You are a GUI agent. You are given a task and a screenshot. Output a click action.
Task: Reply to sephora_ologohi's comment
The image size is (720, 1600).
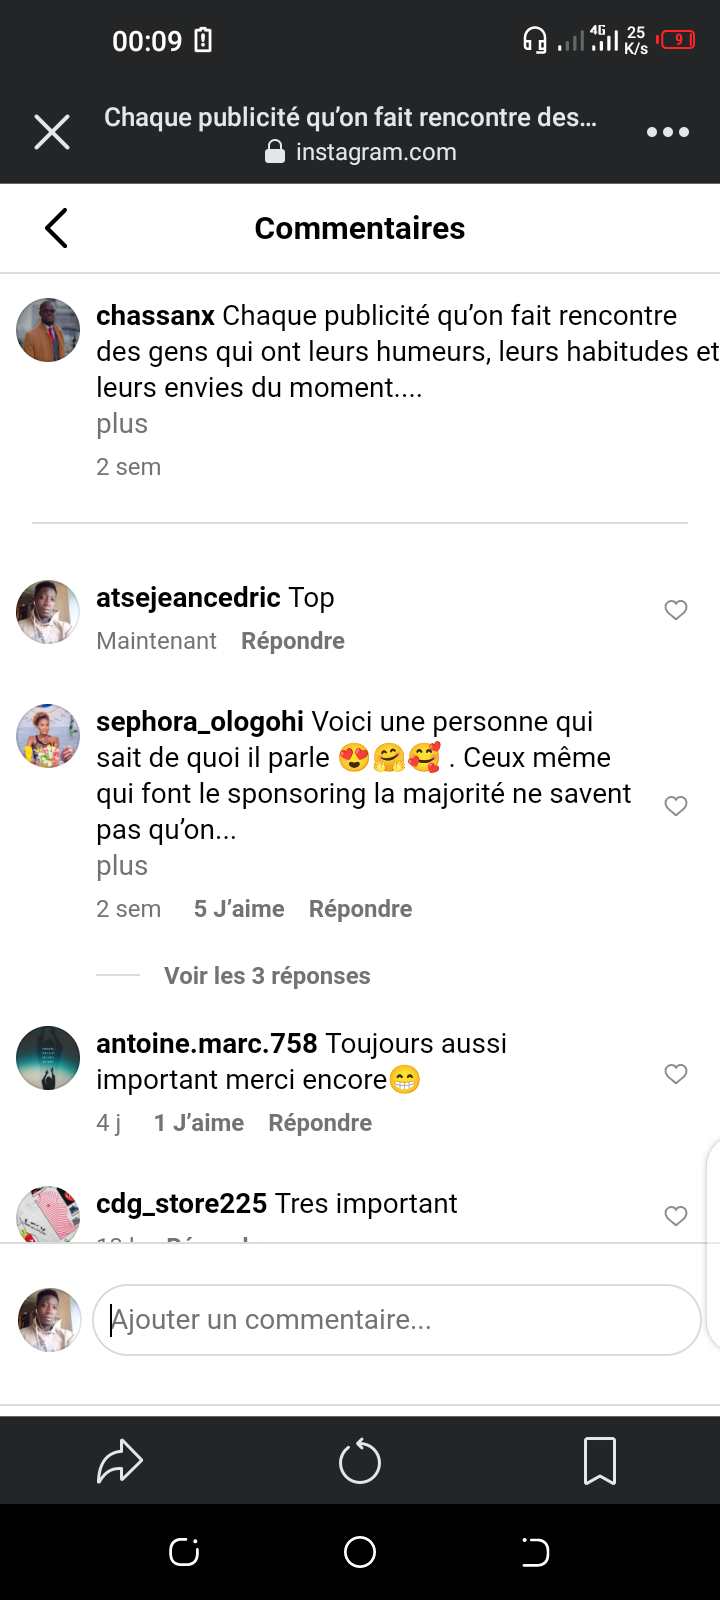pos(360,909)
